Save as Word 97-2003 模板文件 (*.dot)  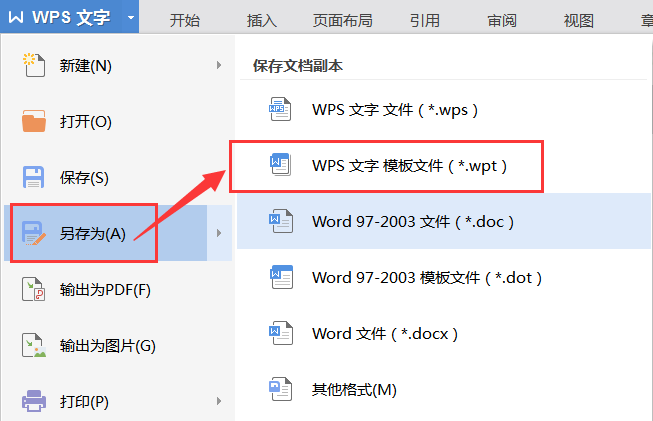tap(444, 277)
